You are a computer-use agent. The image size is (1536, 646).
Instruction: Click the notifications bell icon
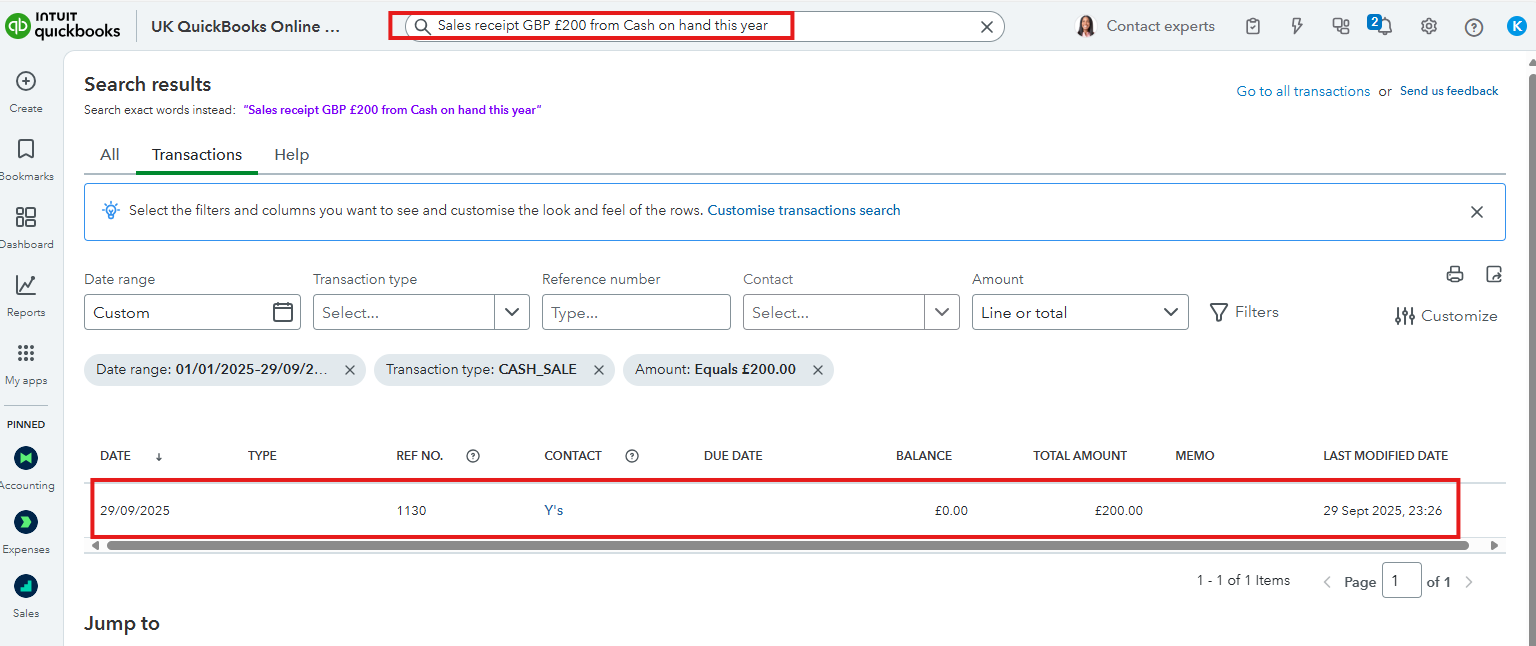pyautogui.click(x=1383, y=27)
